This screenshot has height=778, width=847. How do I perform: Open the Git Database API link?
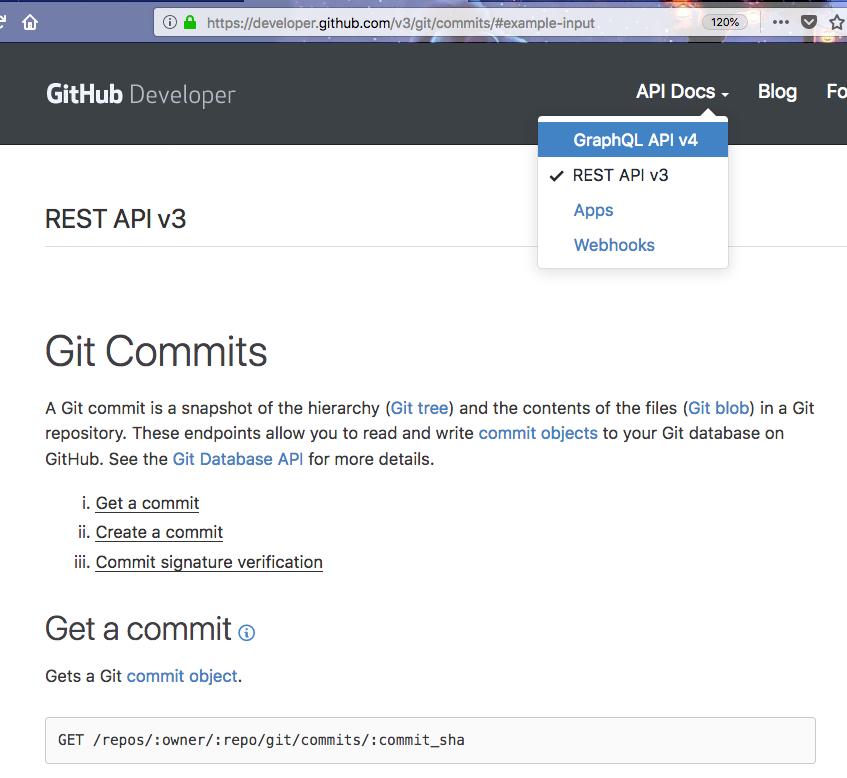[238, 459]
